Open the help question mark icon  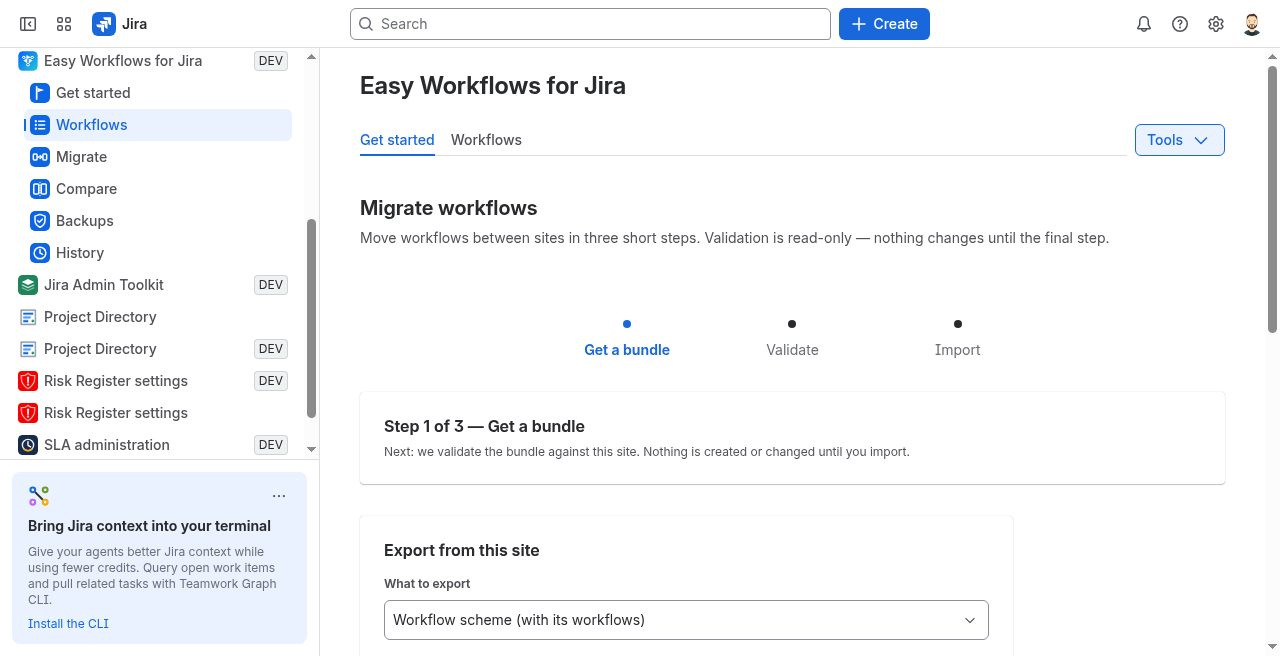1180,24
